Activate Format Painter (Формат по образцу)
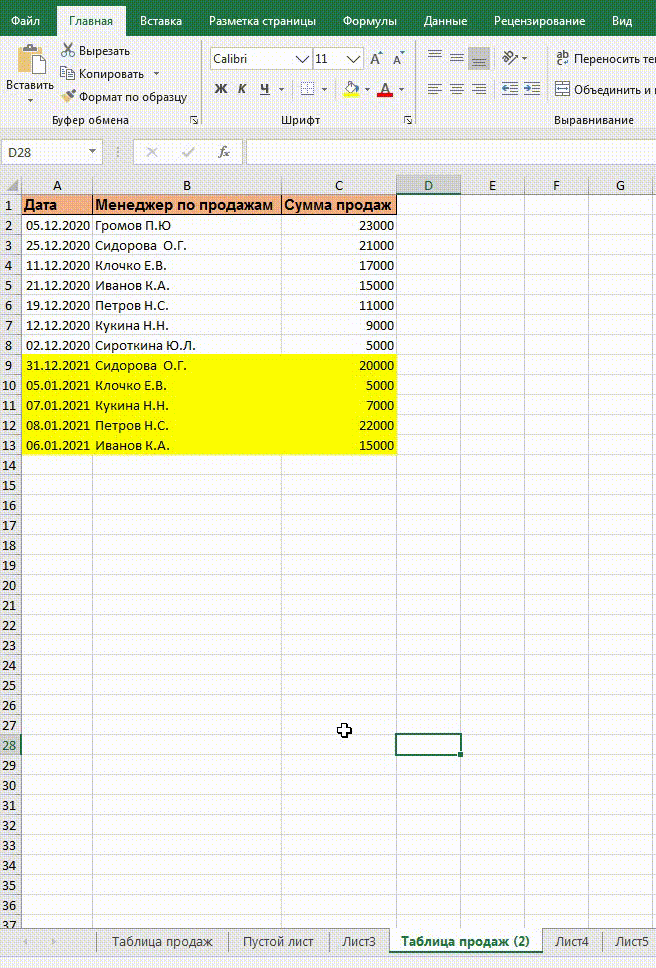The image size is (656, 968). click(x=68, y=96)
